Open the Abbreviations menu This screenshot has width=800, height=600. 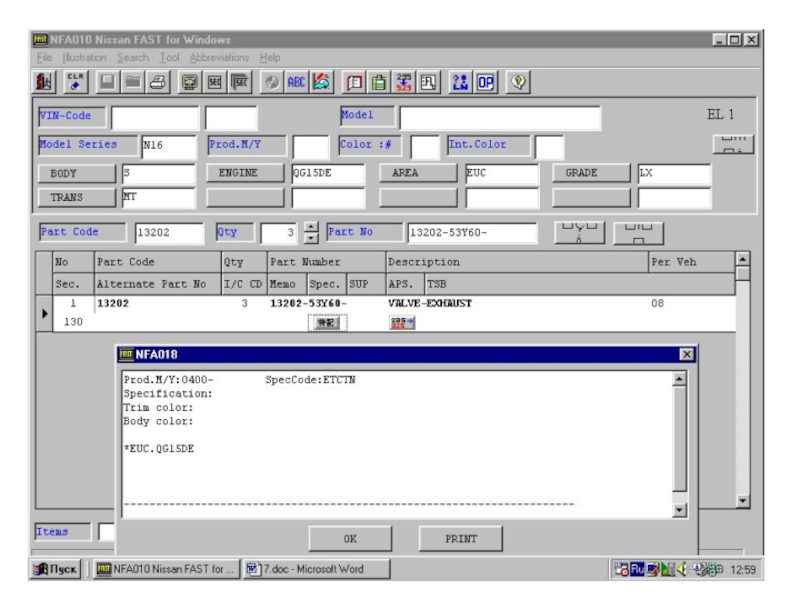click(219, 58)
